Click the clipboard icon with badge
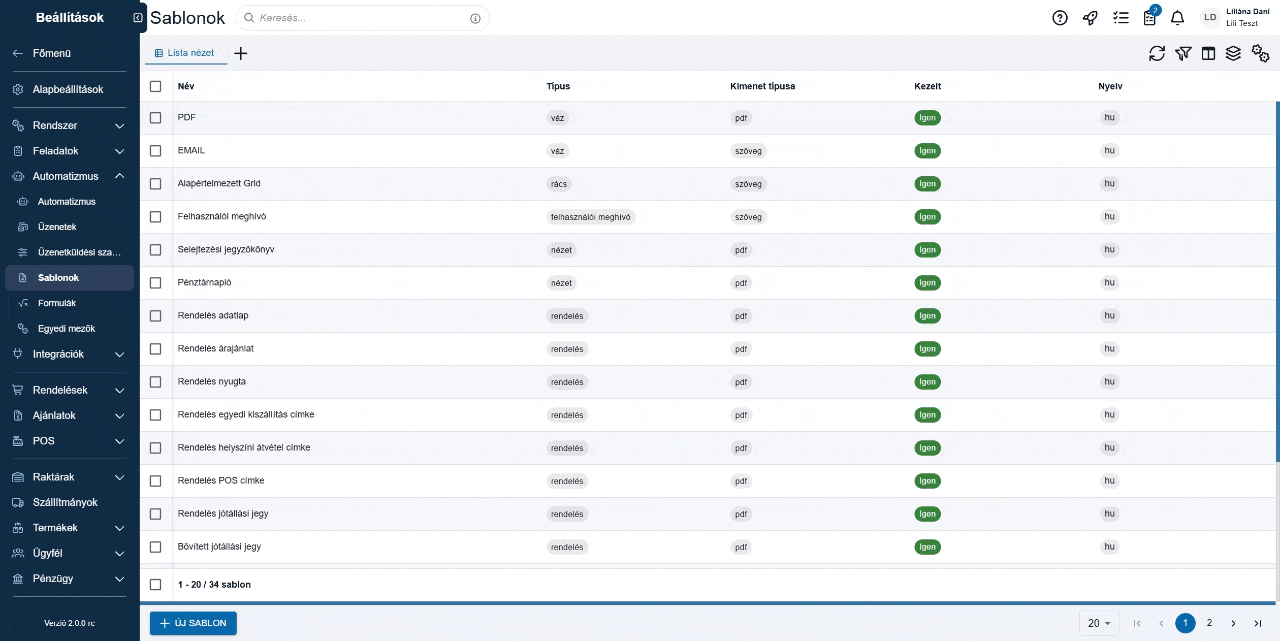This screenshot has height=641, width=1280. (x=1150, y=18)
